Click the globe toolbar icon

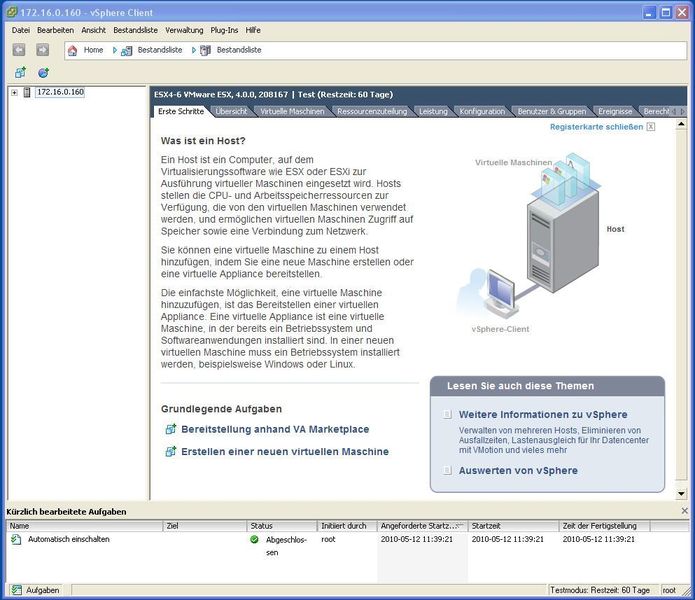click(43, 73)
